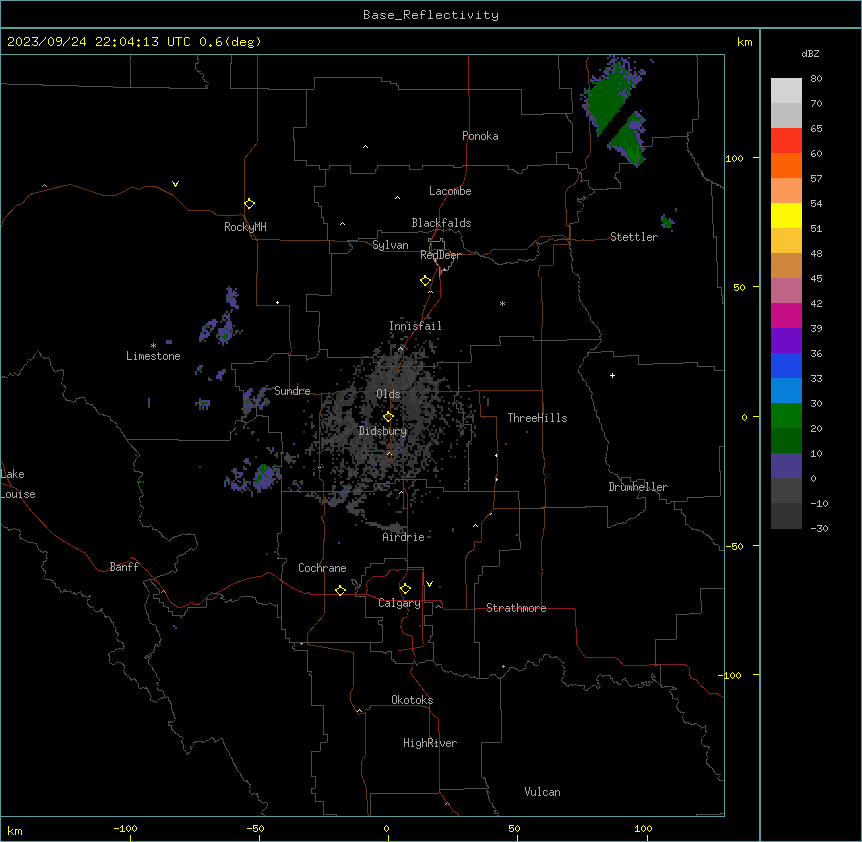Click the Lake Louise label
The height and width of the screenshot is (842, 862).
click(x=18, y=484)
